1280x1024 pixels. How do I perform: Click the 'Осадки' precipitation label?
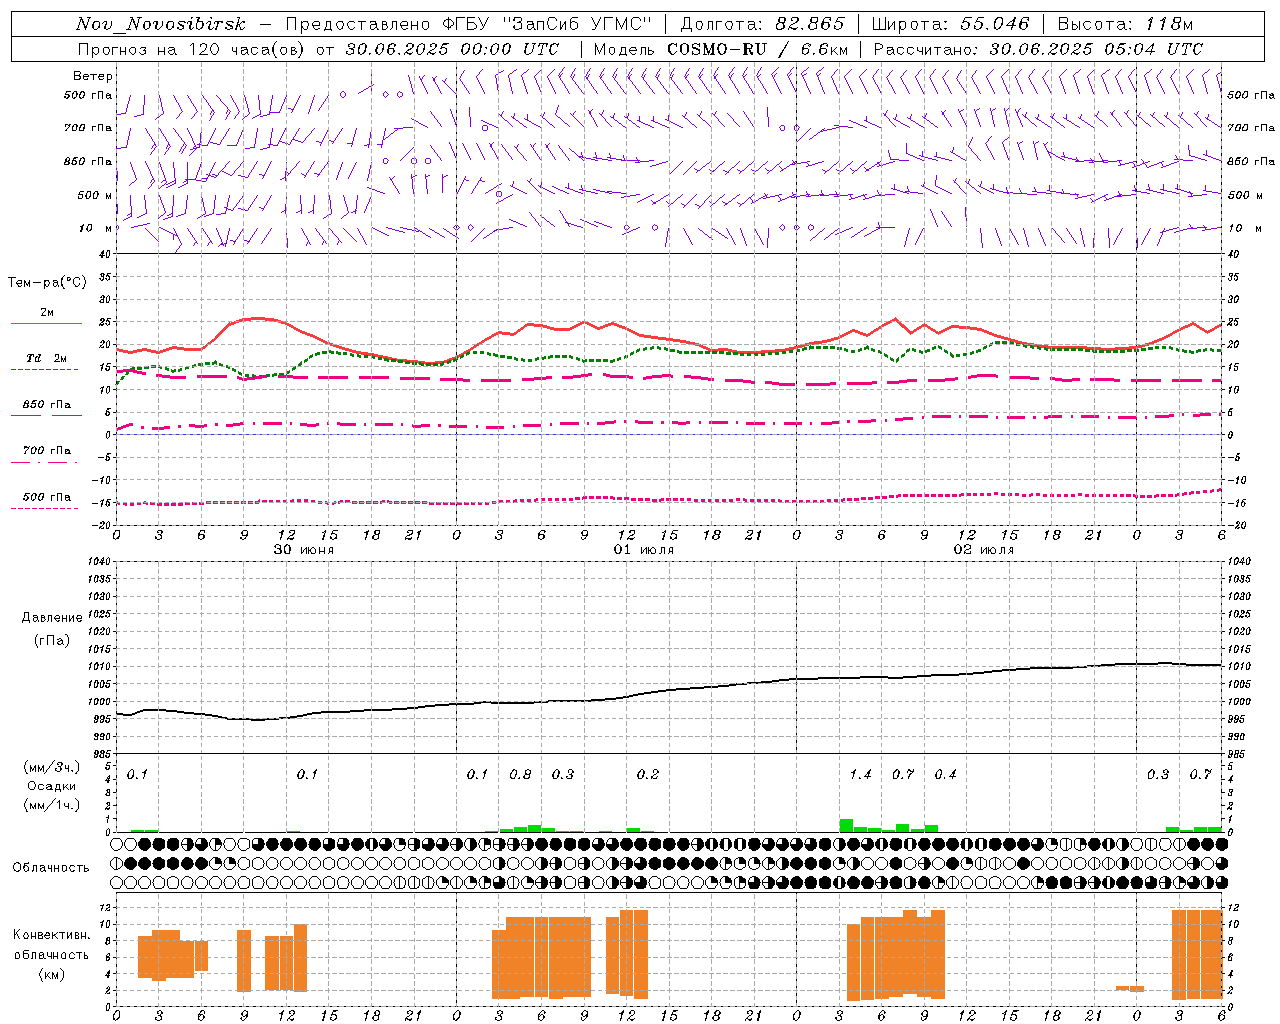[51, 786]
